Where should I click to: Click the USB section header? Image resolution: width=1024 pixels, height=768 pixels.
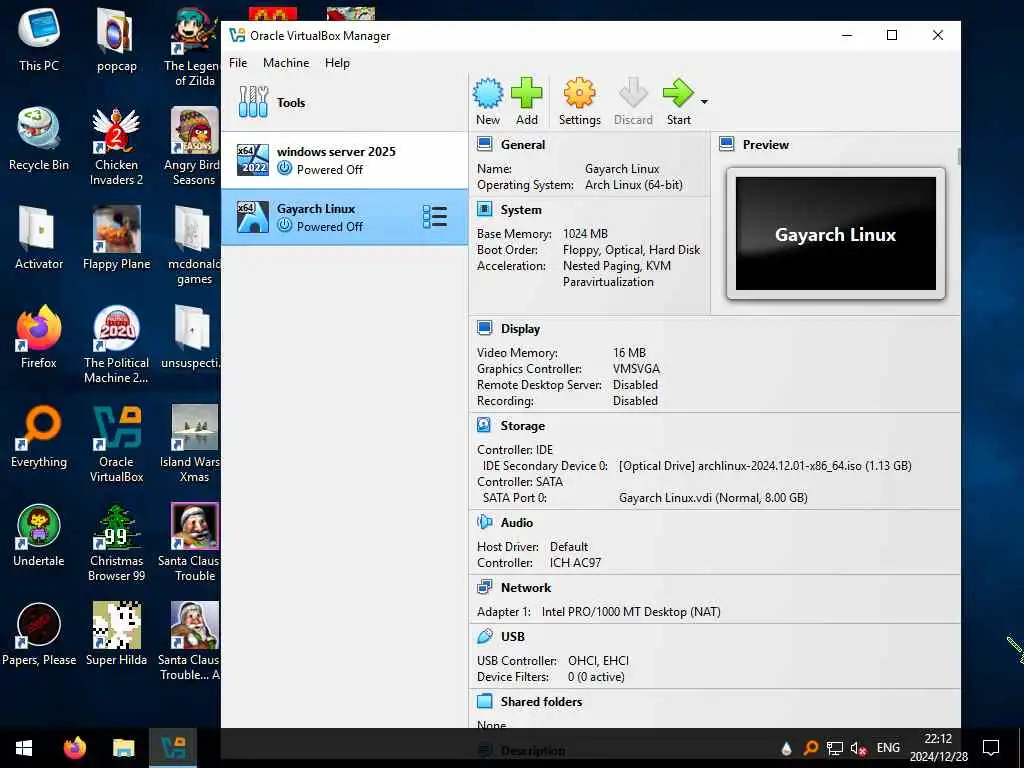point(512,636)
